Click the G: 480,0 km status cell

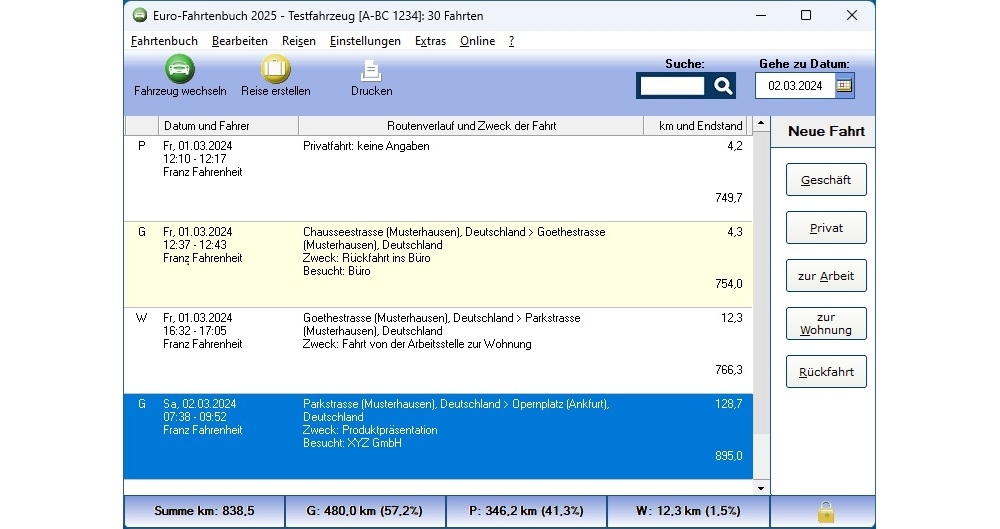coord(365,511)
